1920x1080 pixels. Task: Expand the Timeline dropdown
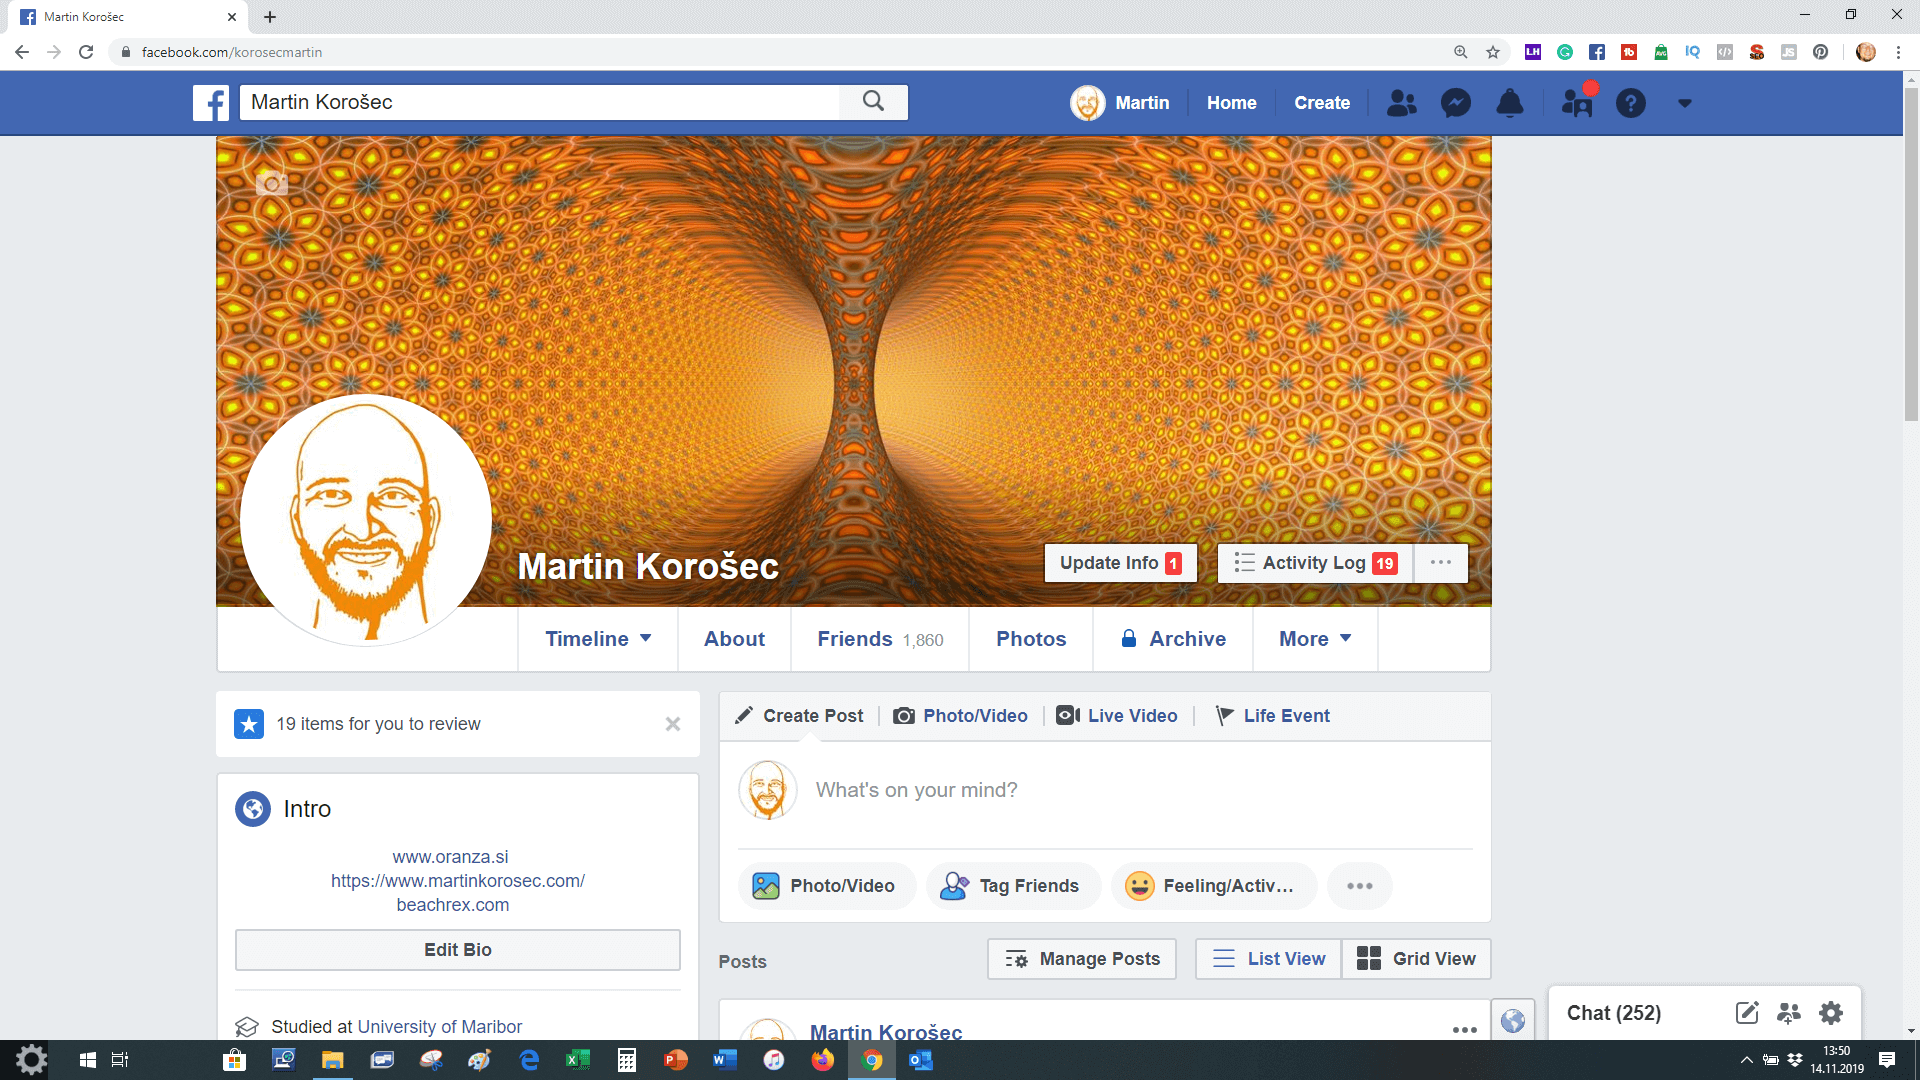(x=597, y=639)
